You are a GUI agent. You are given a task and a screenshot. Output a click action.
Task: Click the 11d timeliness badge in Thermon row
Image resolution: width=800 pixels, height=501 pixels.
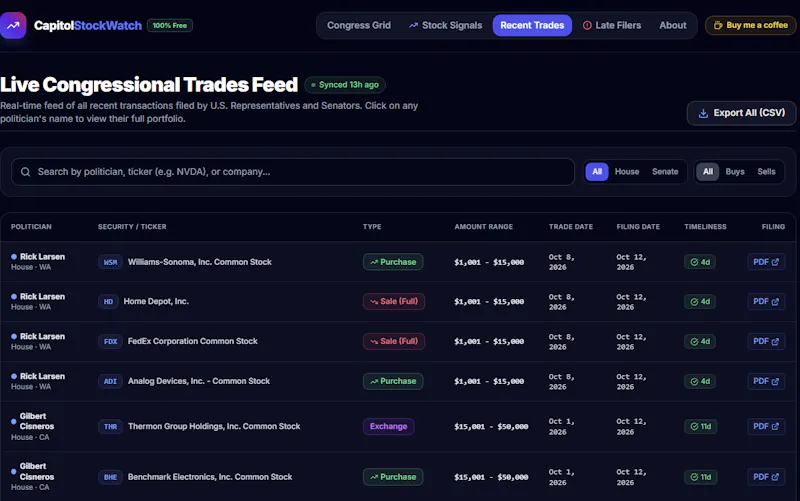(x=701, y=427)
